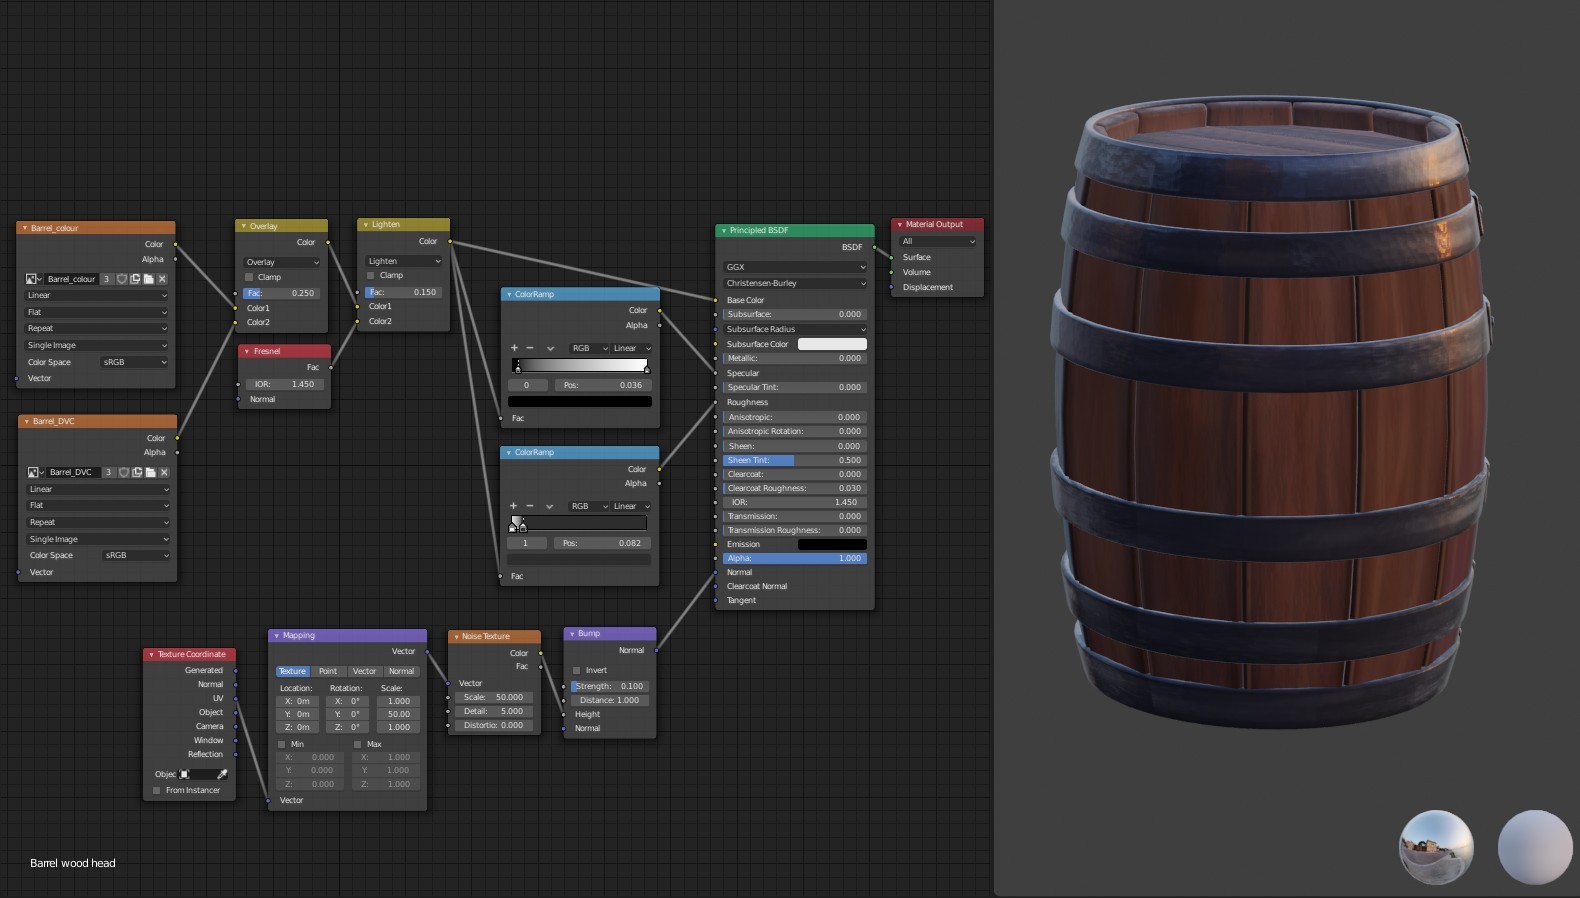Toggle the Invert checkbox in Bump node
The width and height of the screenshot is (1580, 898).
coord(577,670)
